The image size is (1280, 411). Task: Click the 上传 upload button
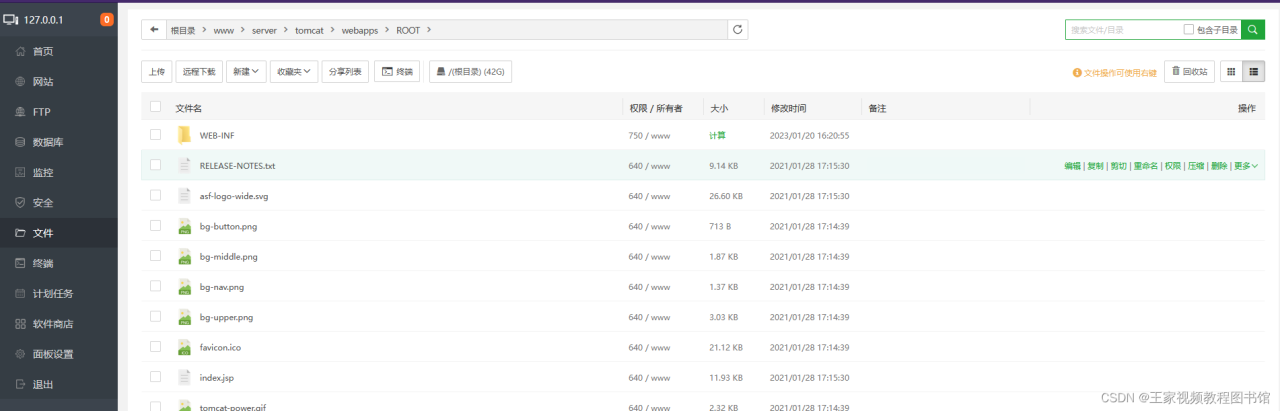tap(156, 72)
